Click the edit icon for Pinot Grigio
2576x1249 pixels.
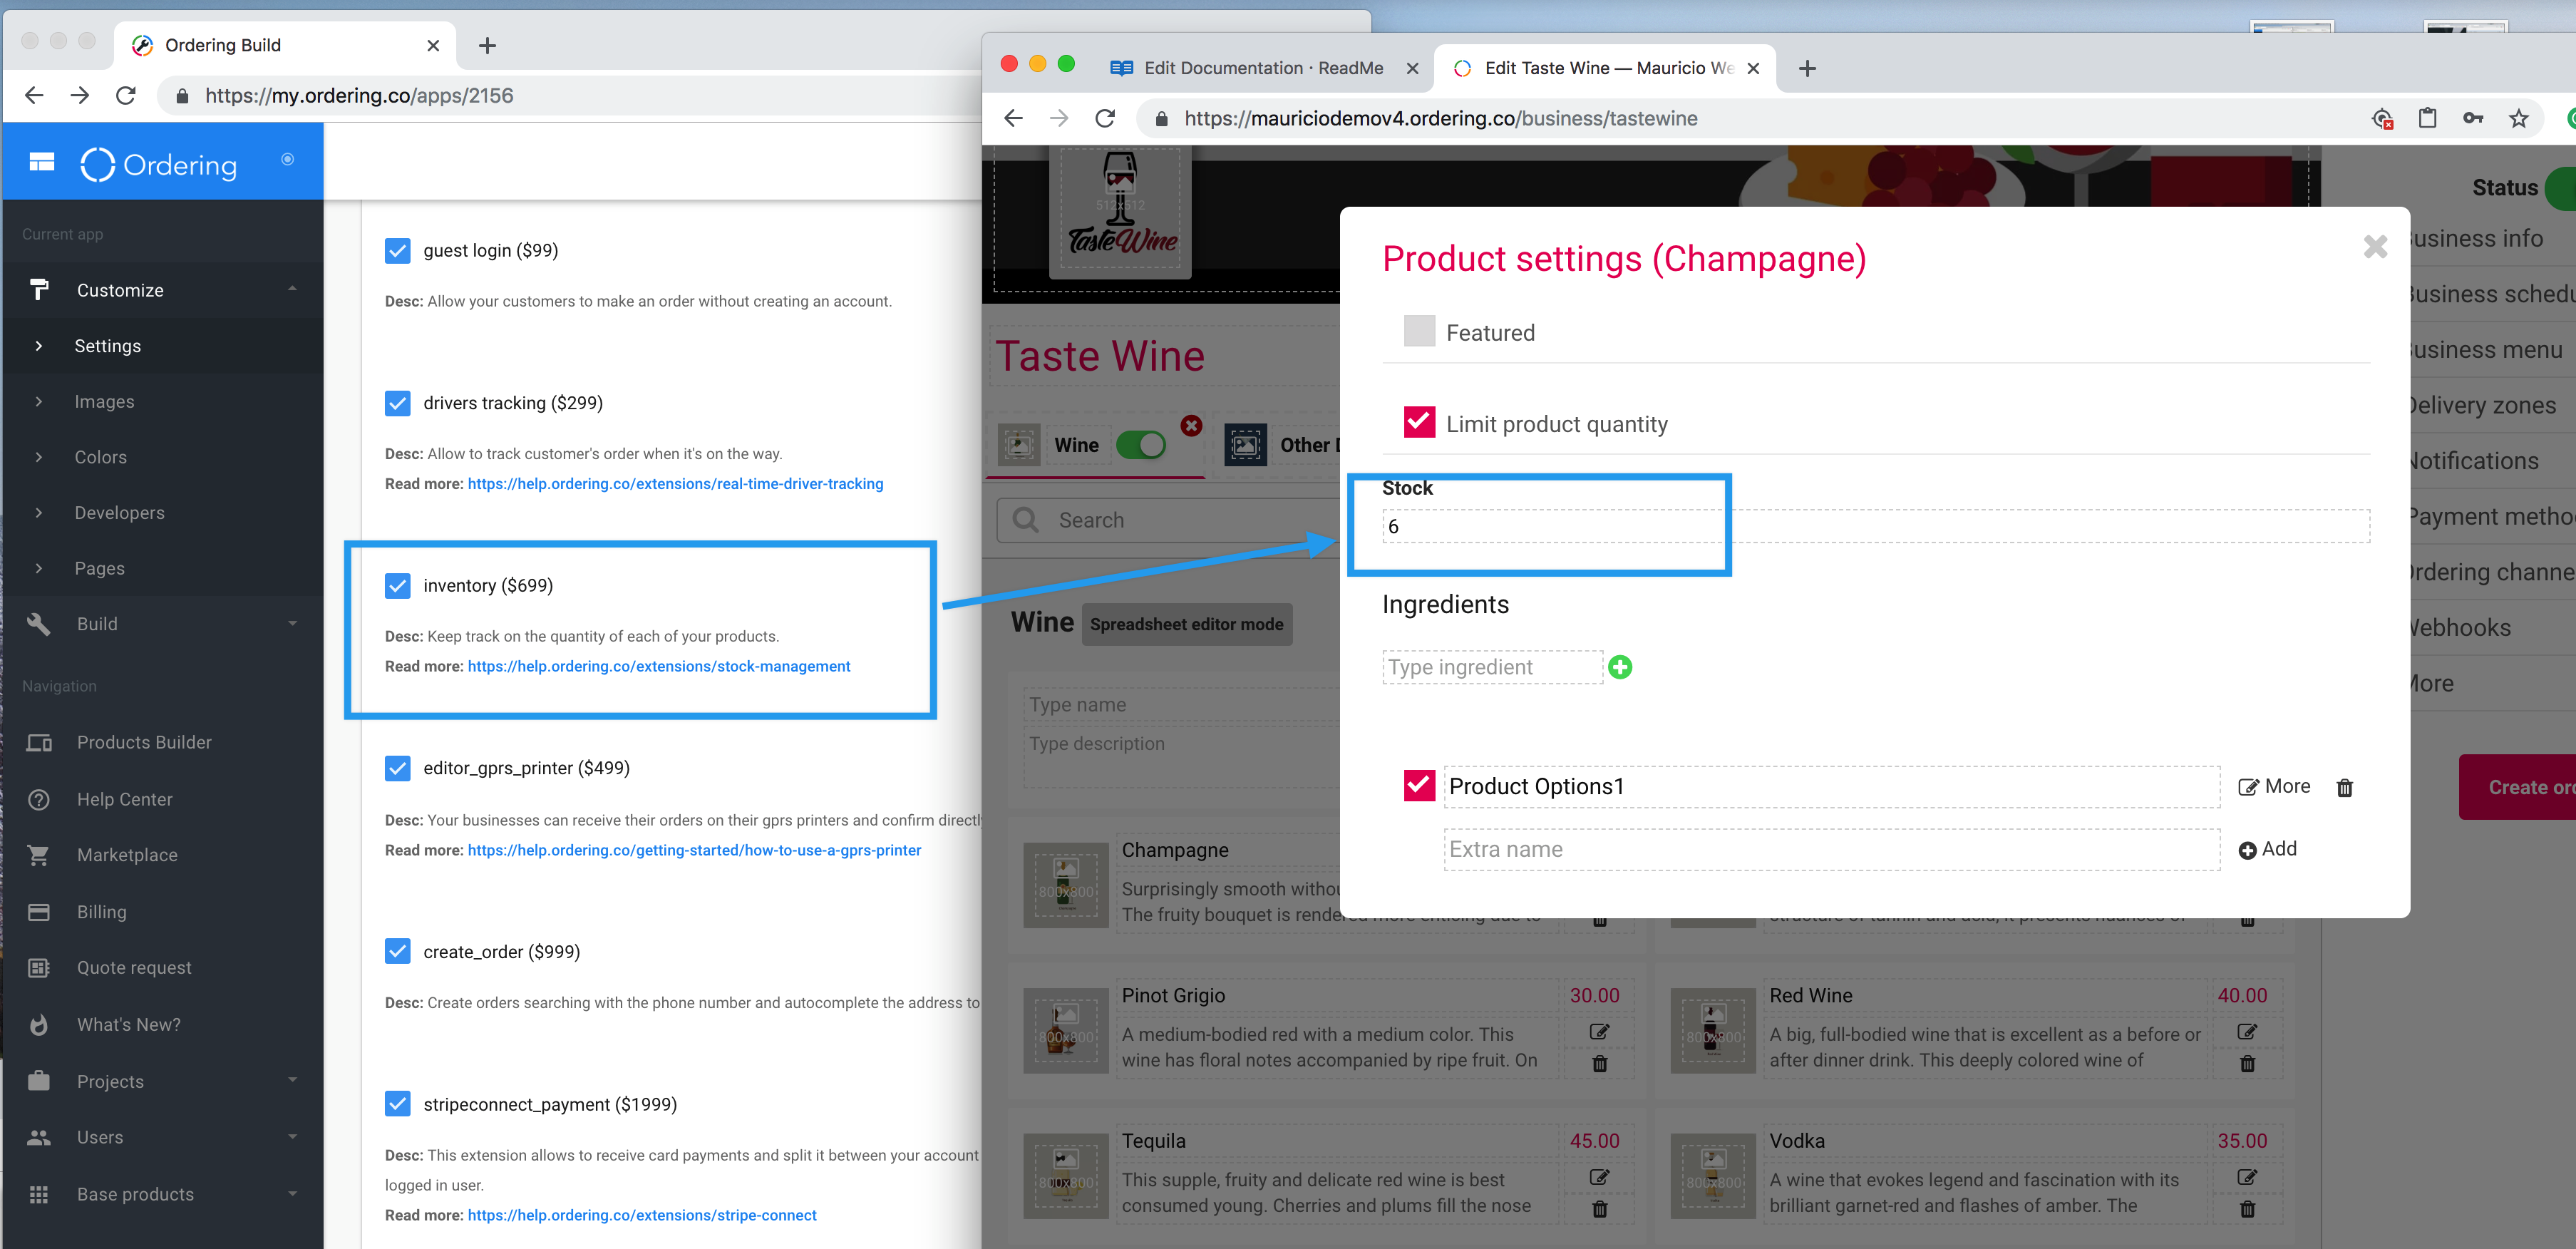pyautogui.click(x=1599, y=1031)
